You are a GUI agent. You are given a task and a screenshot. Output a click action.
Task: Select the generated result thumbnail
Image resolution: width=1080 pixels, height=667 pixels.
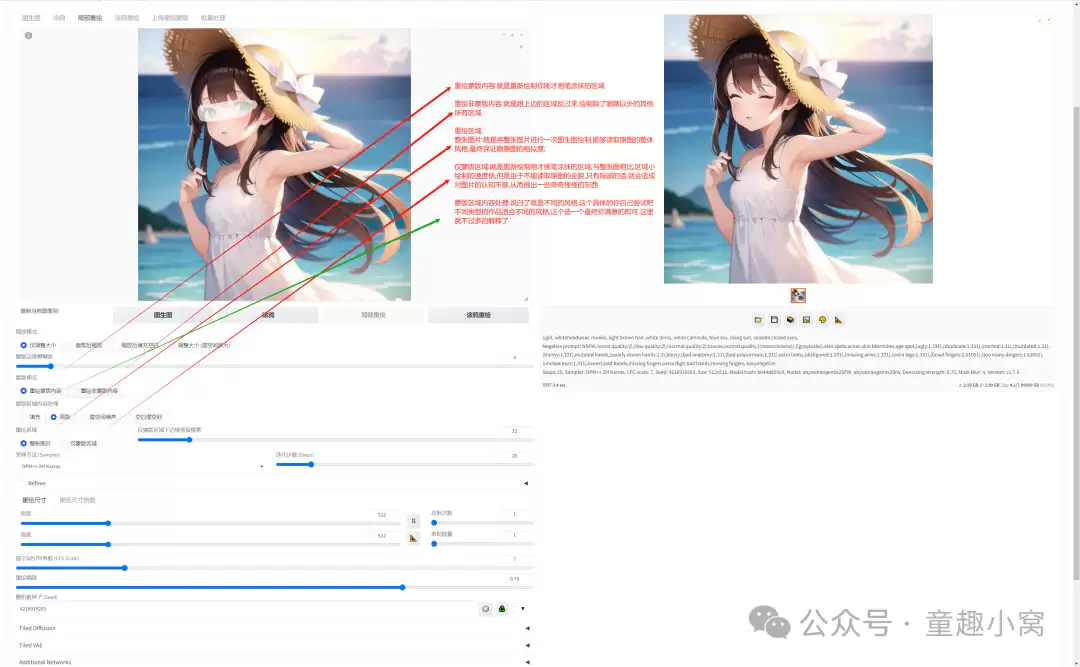tap(798, 296)
